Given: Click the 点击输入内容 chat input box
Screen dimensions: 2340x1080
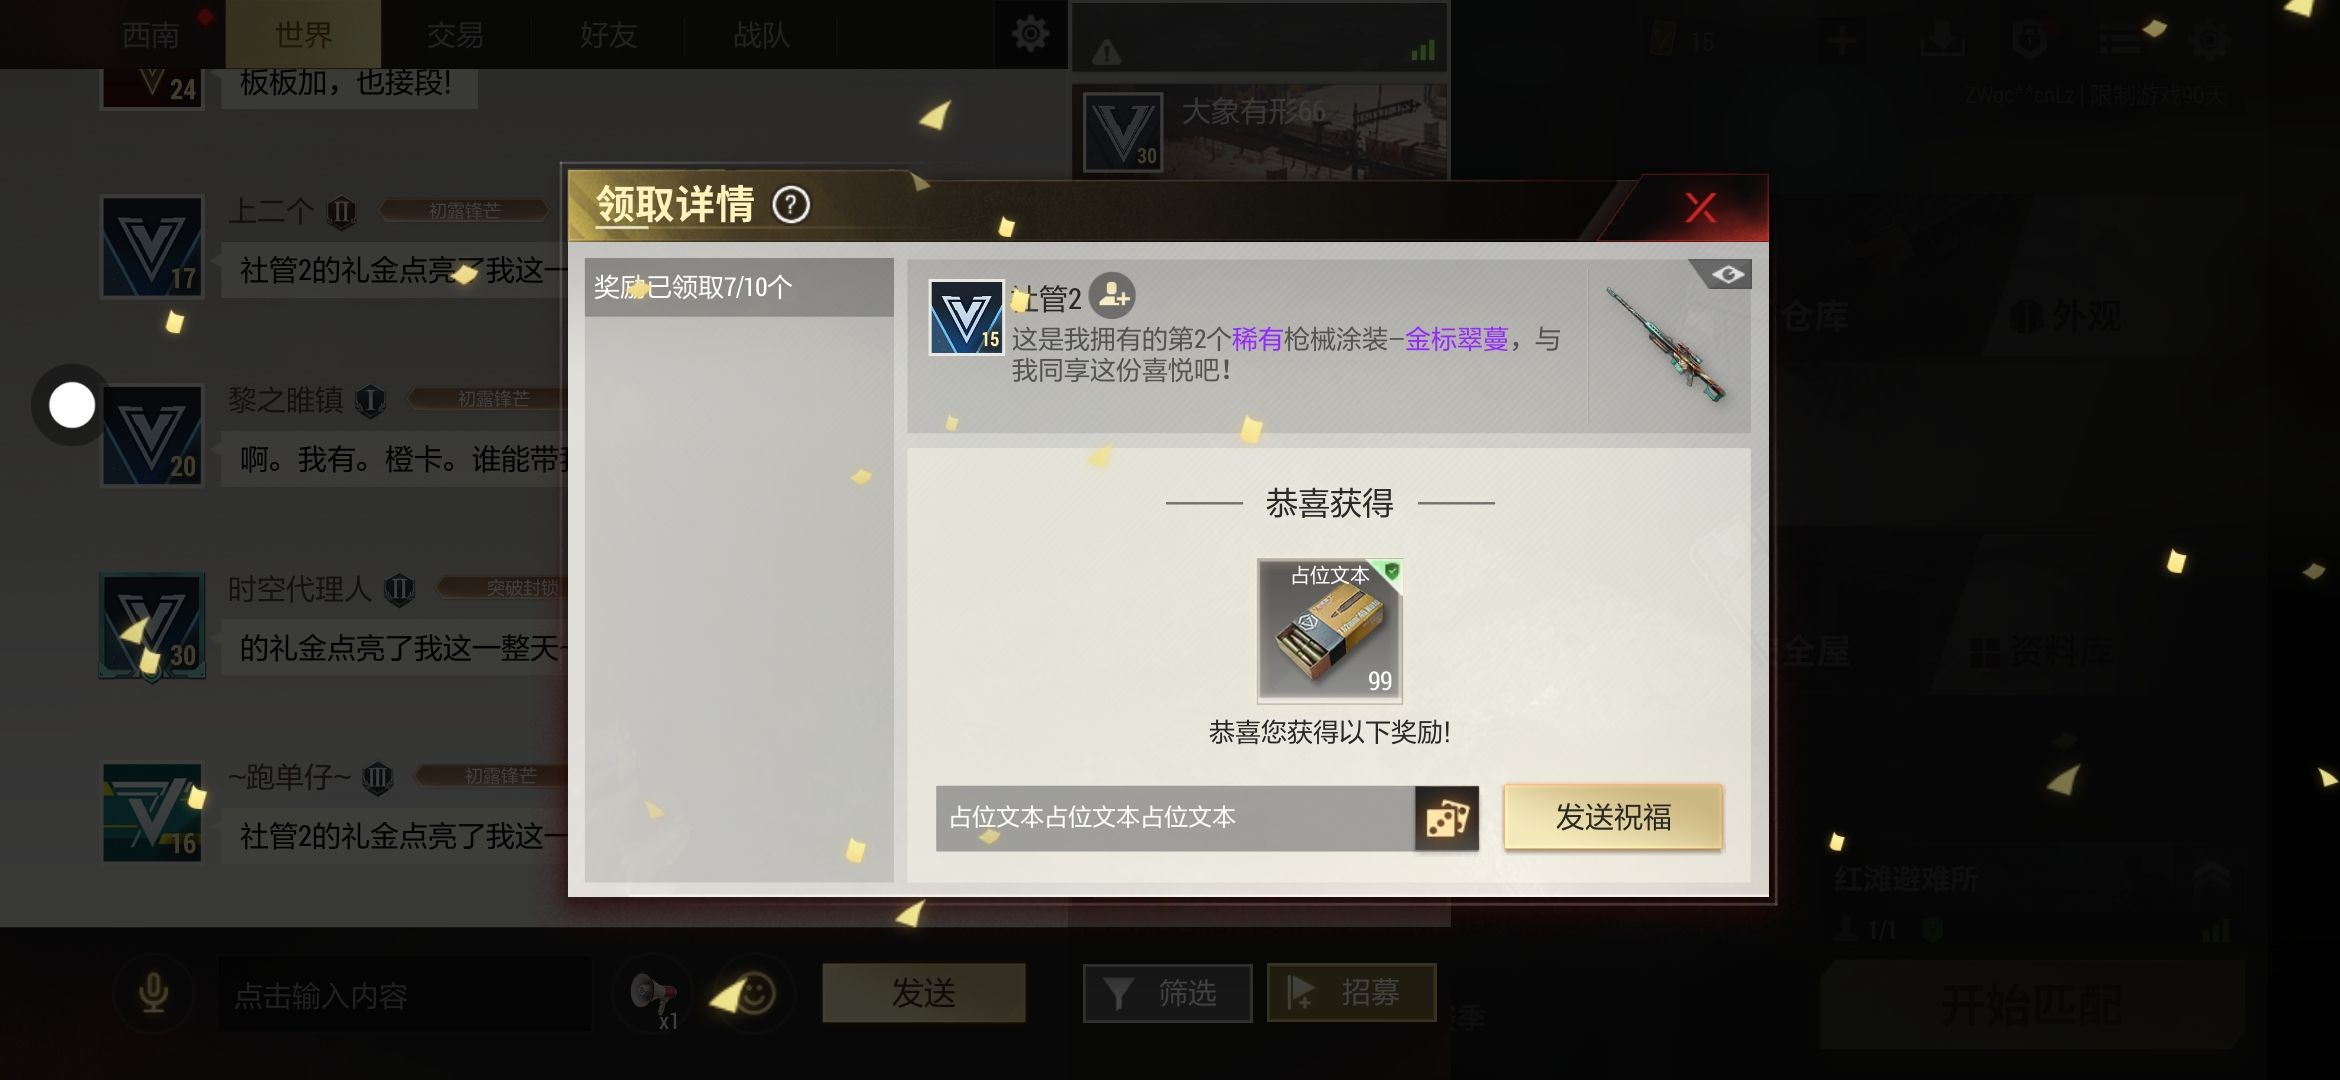Looking at the screenshot, I should [405, 995].
